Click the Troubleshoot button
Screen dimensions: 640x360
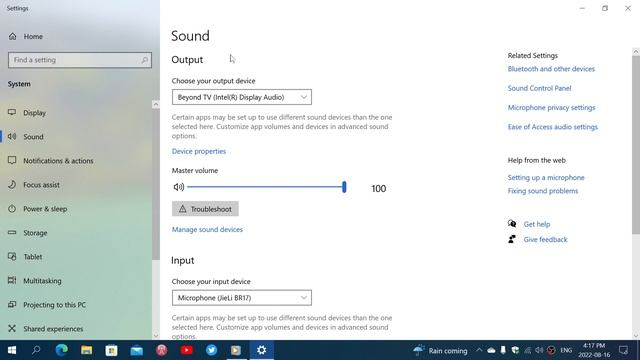205,209
